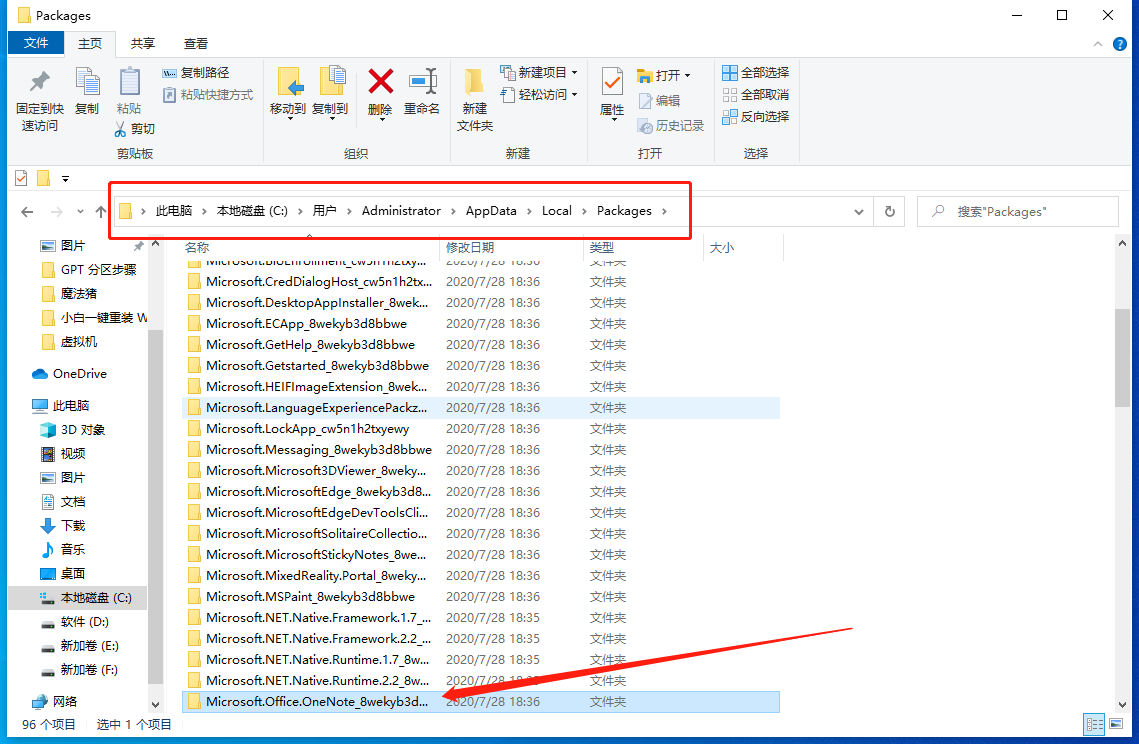Click Local in the address breadcrumb
The height and width of the screenshot is (744, 1139).
pos(556,211)
